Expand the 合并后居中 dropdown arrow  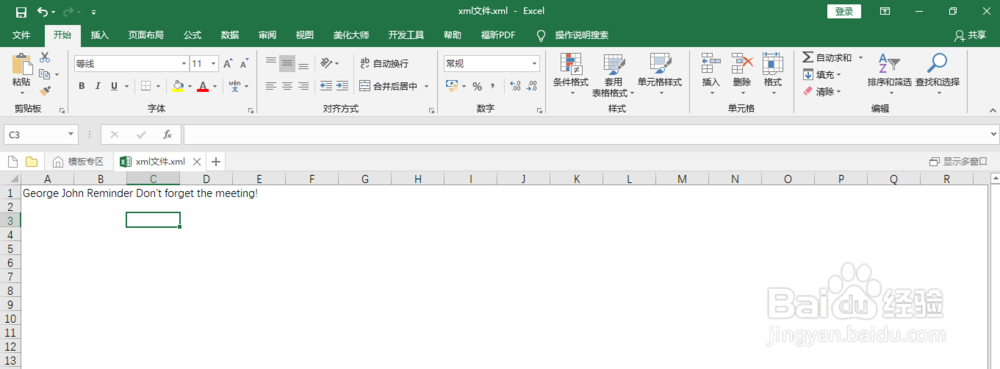pyautogui.click(x=427, y=85)
